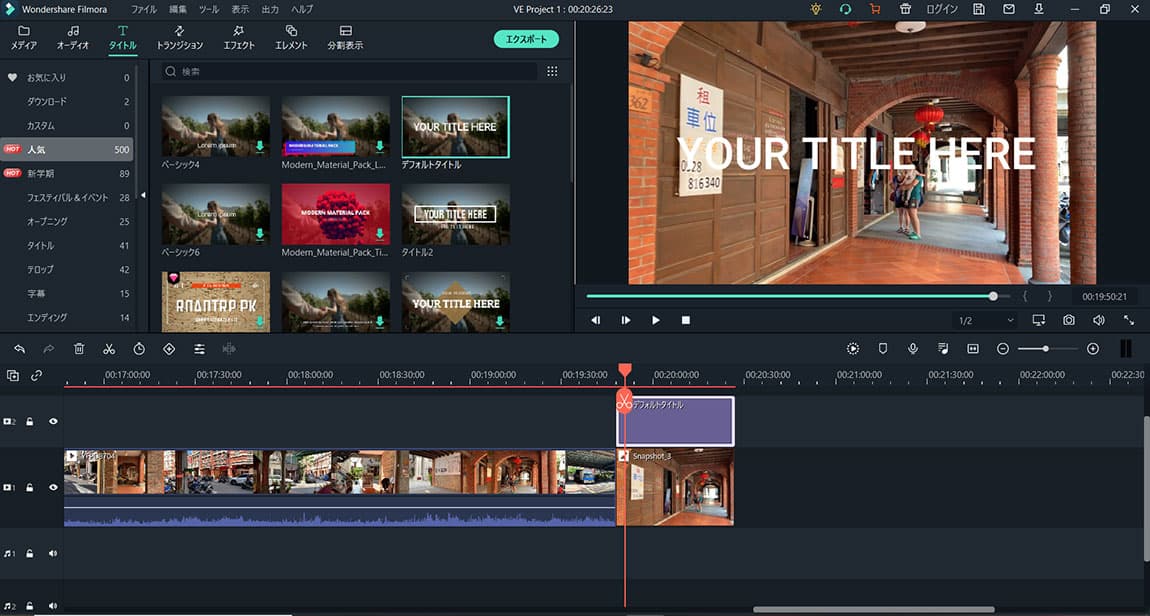Open the ツール menu
This screenshot has width=1150, height=616.
tap(209, 10)
